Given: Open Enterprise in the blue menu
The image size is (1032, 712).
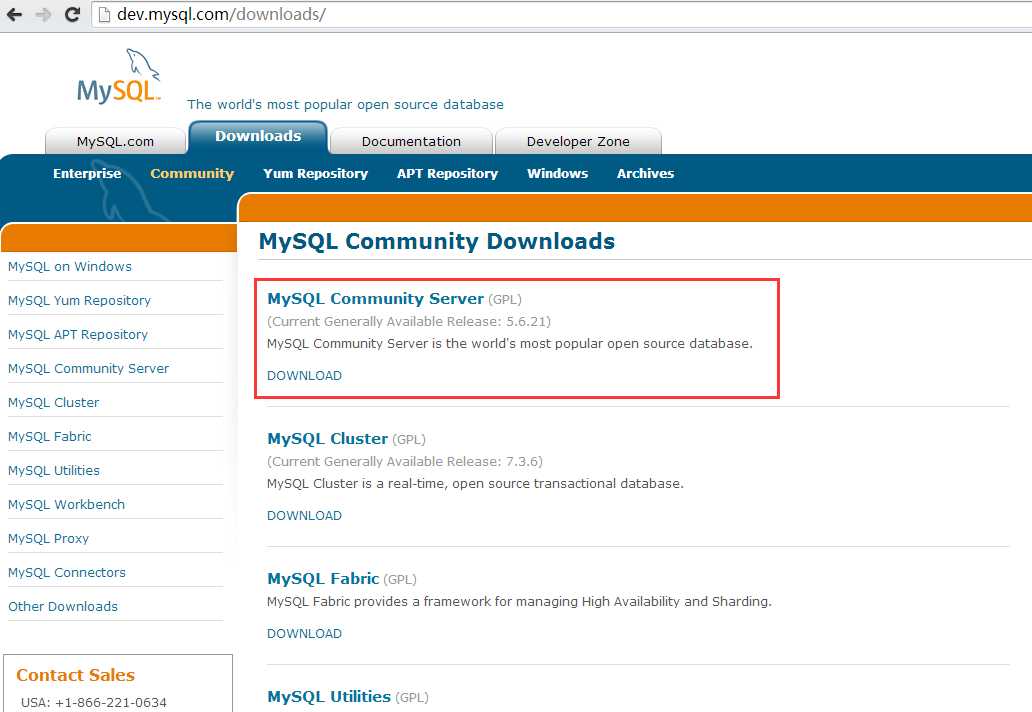Looking at the screenshot, I should pos(87,173).
